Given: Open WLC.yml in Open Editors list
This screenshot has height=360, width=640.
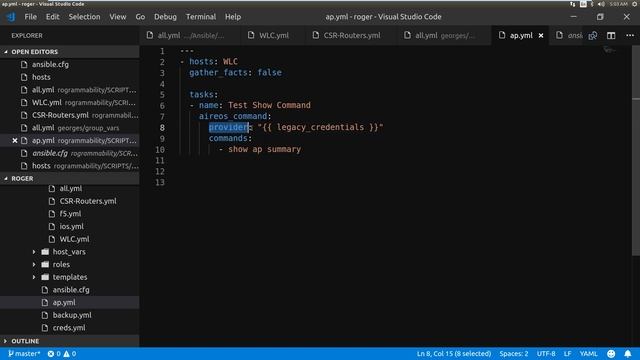Looking at the screenshot, I should tap(69, 102).
